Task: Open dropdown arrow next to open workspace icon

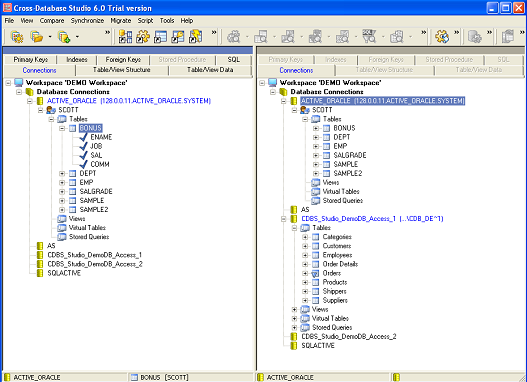Action: tap(50, 36)
